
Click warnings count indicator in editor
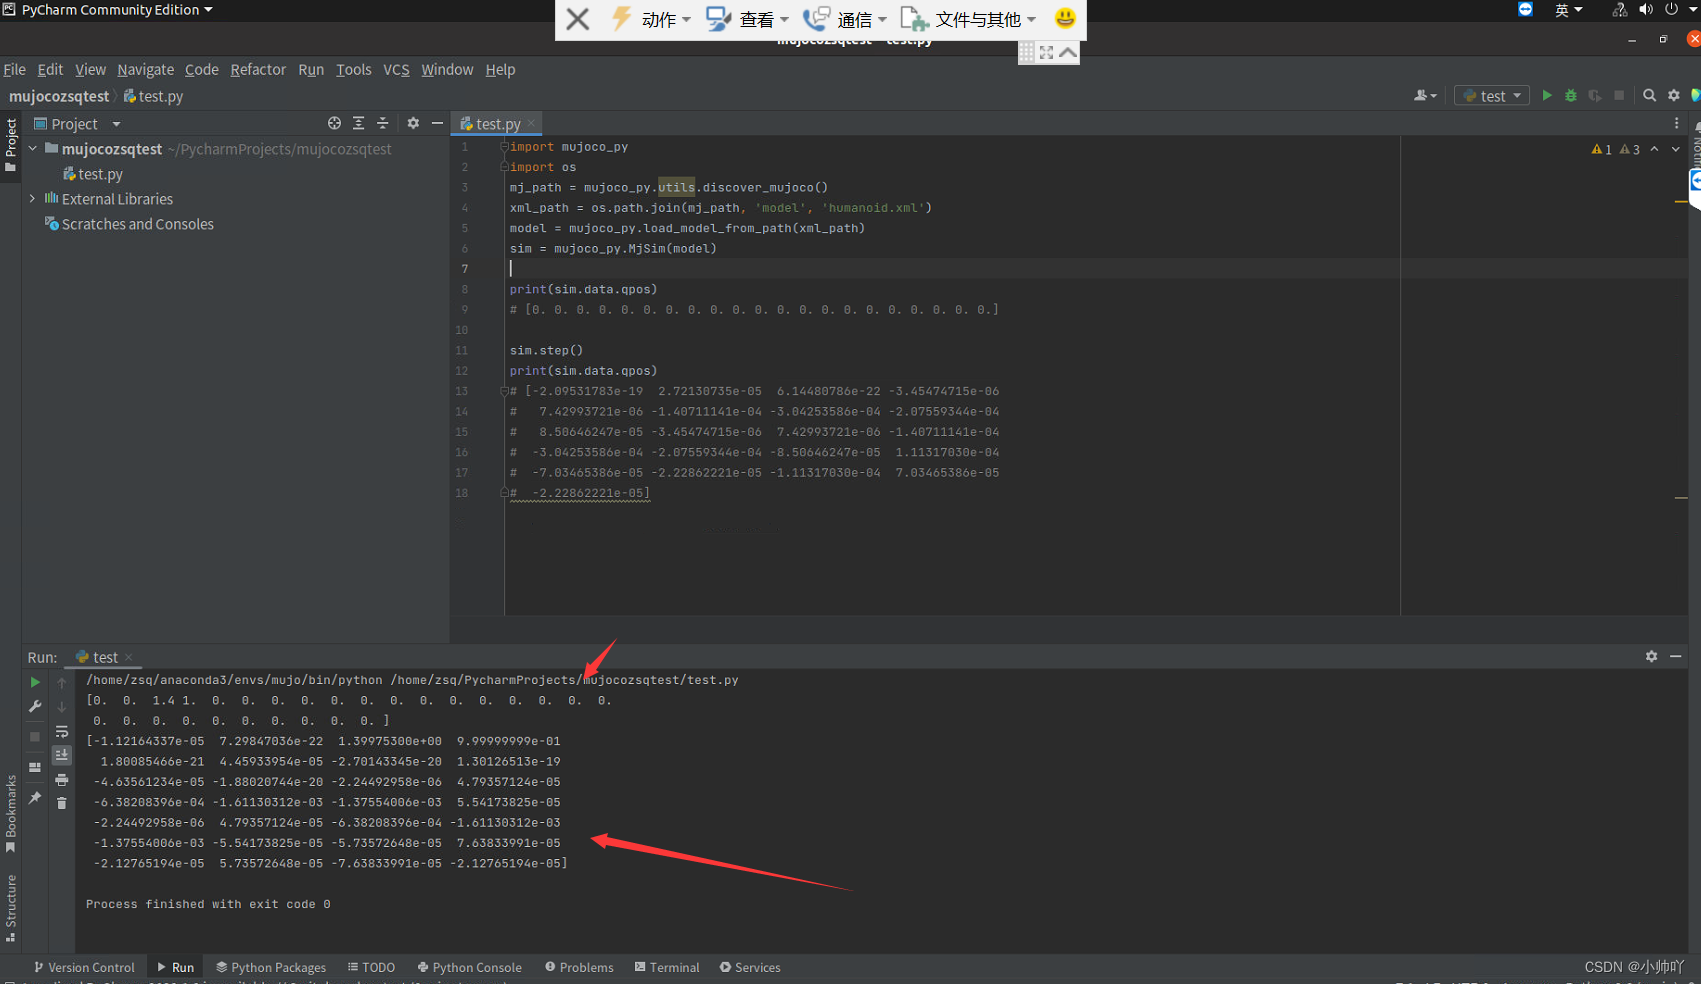[x=1615, y=149]
